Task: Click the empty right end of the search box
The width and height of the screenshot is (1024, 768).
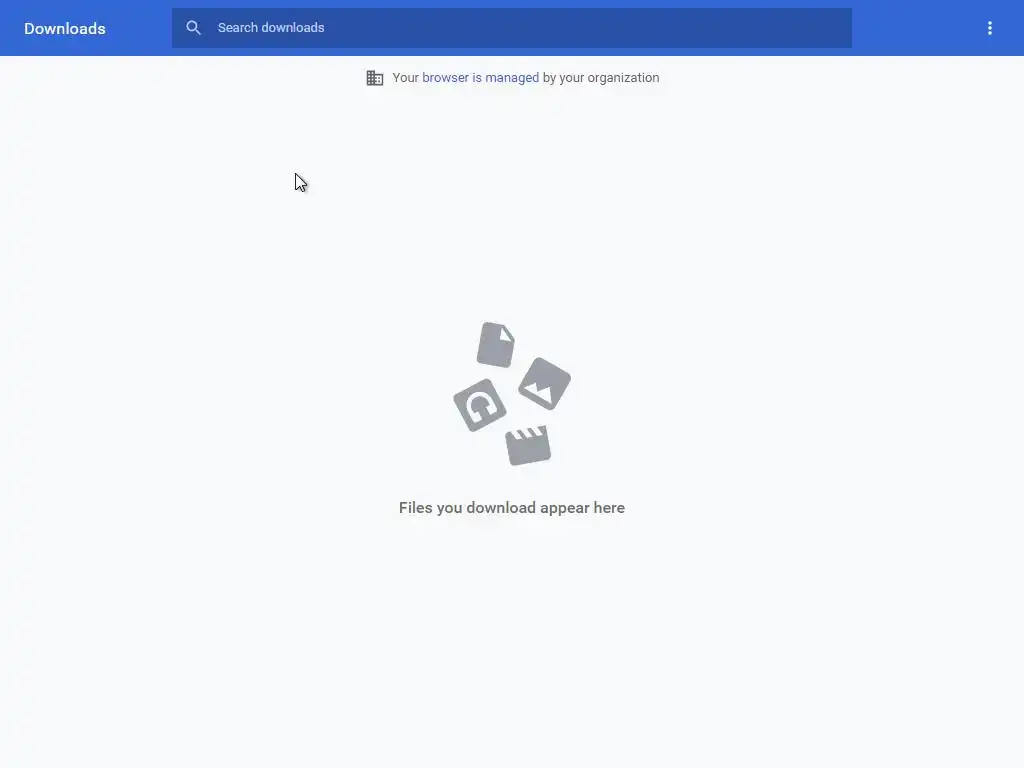Action: (x=751, y=28)
